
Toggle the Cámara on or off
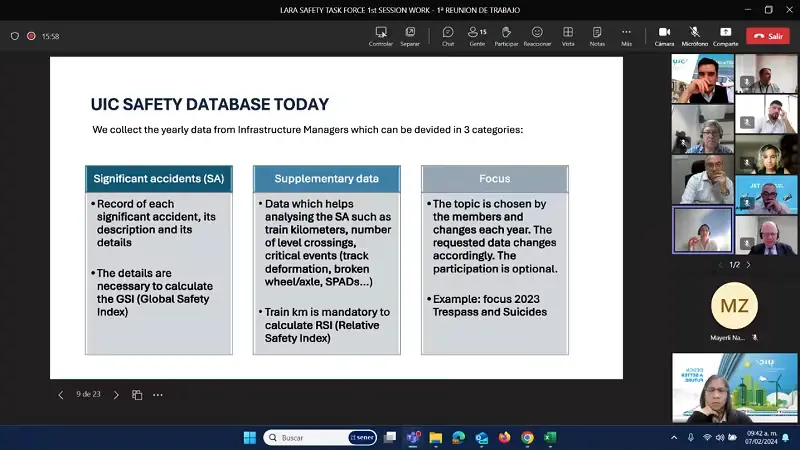tap(664, 36)
